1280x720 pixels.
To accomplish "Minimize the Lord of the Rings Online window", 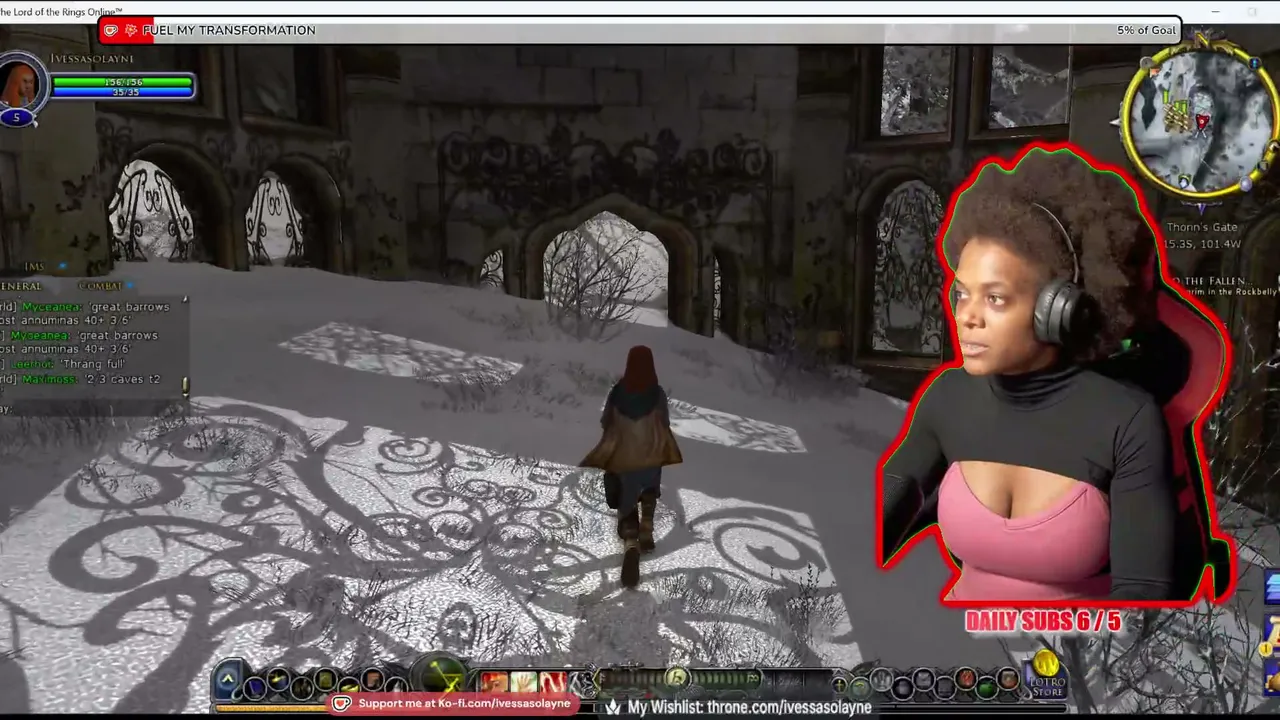I will point(1216,11).
